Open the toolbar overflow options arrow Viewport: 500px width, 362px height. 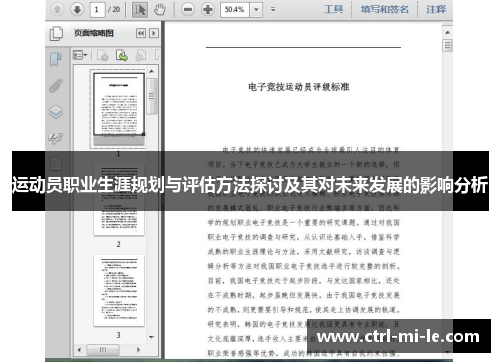[273, 10]
